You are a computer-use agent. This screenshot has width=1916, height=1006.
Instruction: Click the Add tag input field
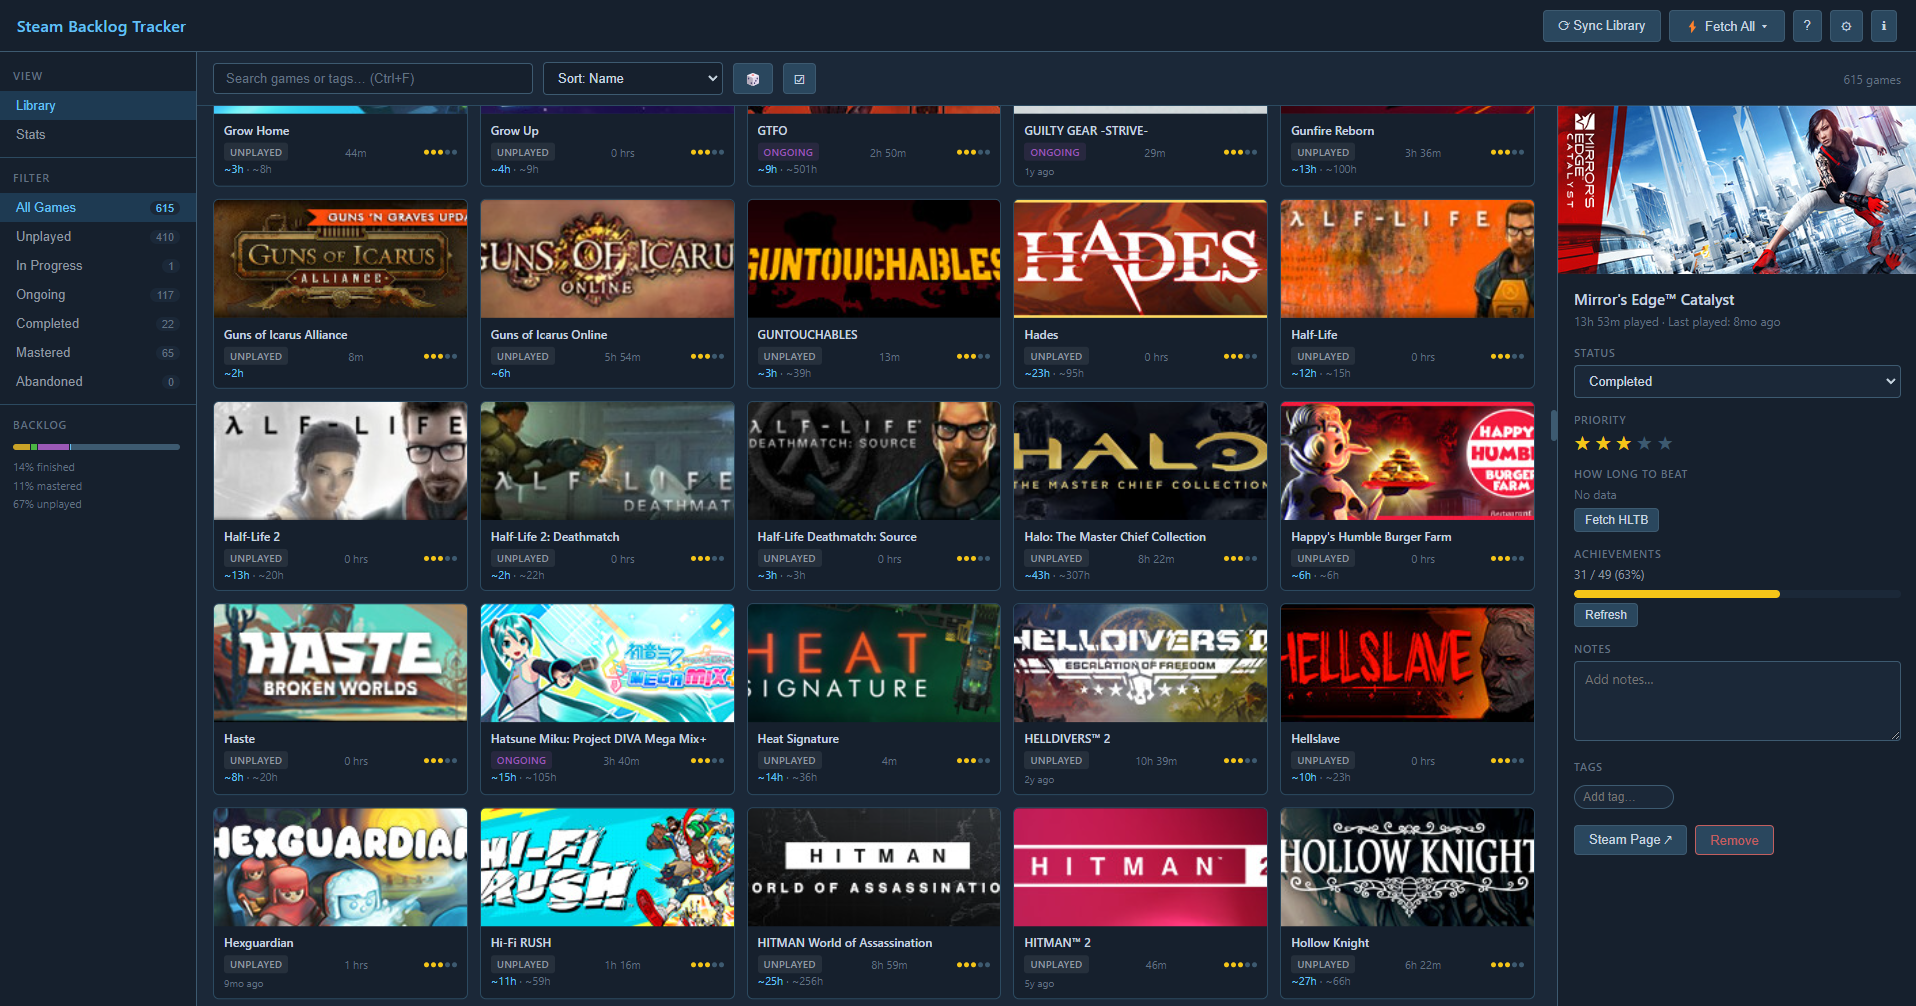tap(1623, 797)
